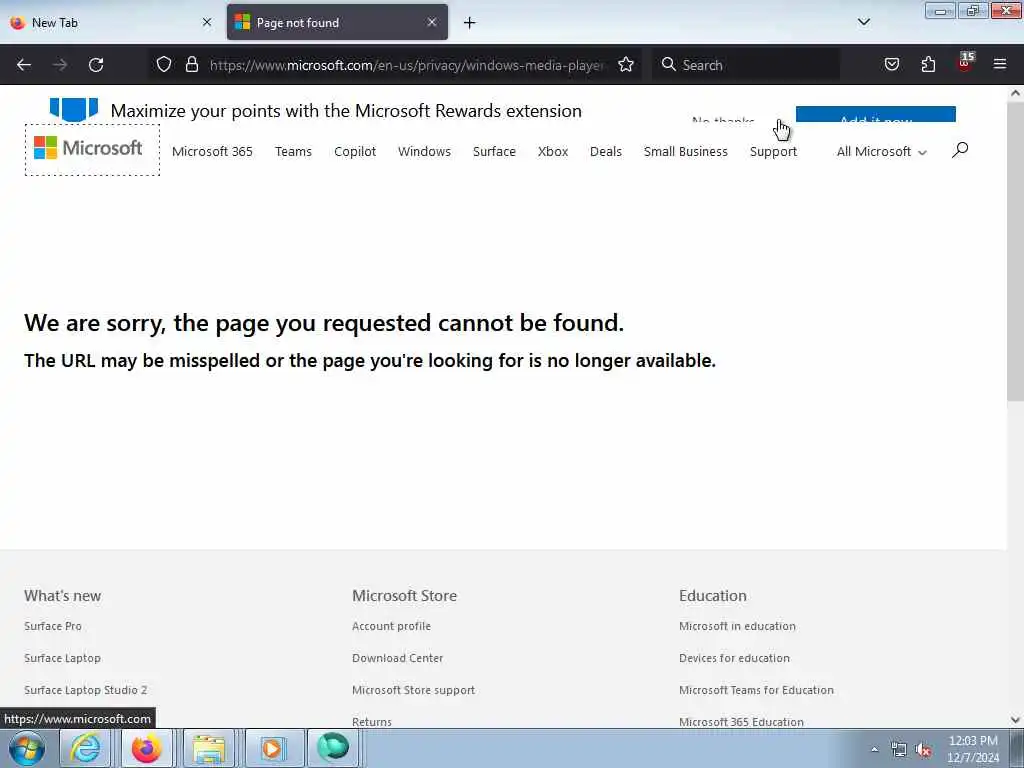Image resolution: width=1024 pixels, height=768 pixels.
Task: Open Support in the navigation bar
Action: [x=773, y=152]
